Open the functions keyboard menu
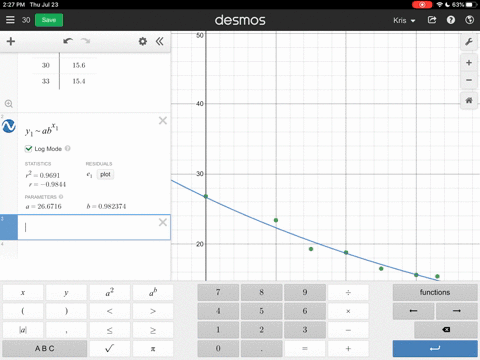The height and width of the screenshot is (360, 480). point(435,293)
